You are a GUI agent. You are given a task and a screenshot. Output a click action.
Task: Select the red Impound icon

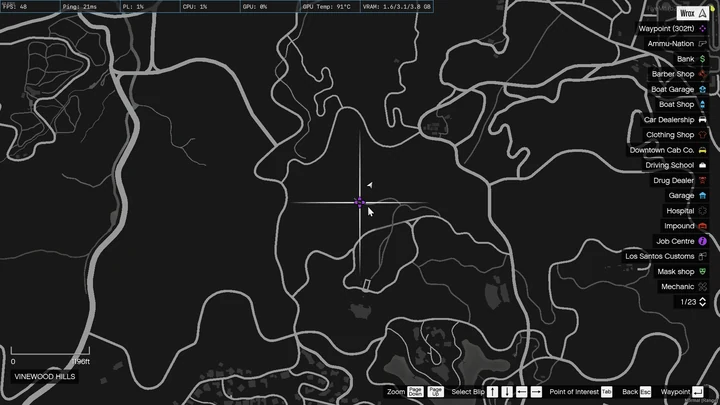tap(703, 226)
